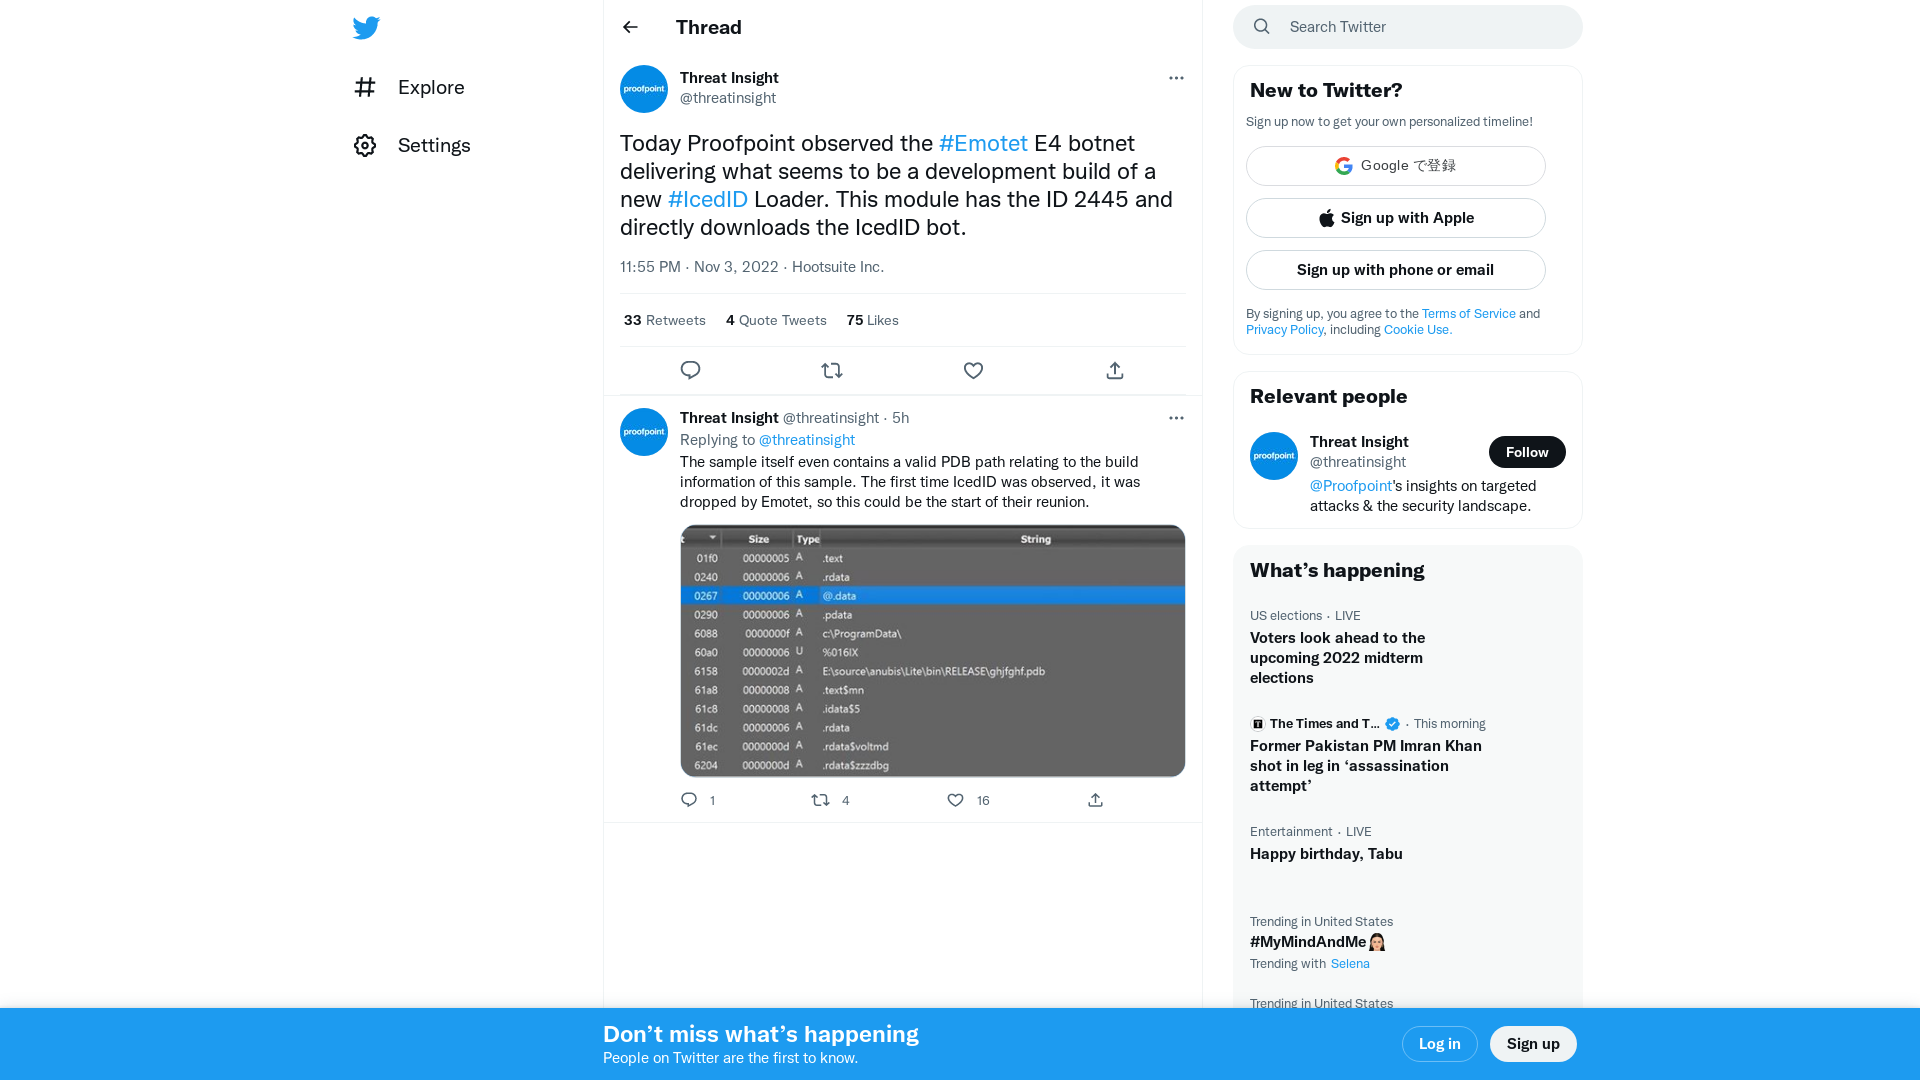Click the Twitter bird logo
This screenshot has width=1920, height=1080.
pyautogui.click(x=366, y=27)
